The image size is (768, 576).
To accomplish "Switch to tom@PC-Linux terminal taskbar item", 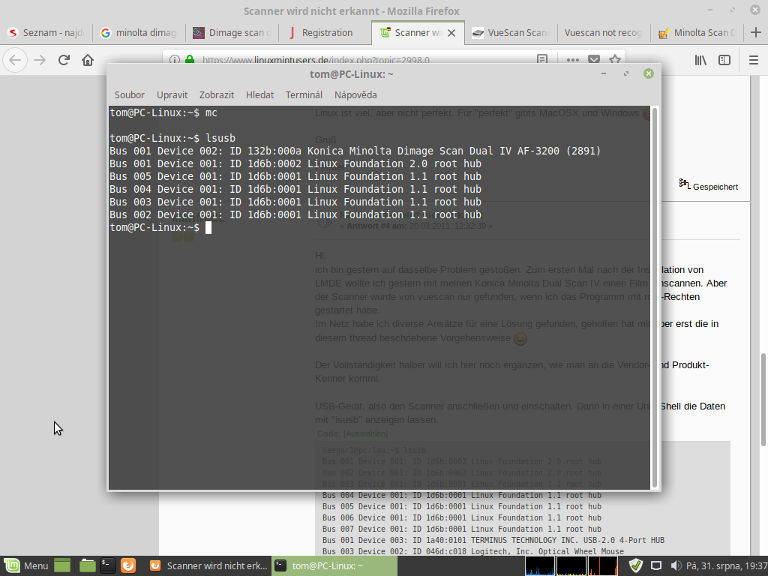I will [333, 566].
